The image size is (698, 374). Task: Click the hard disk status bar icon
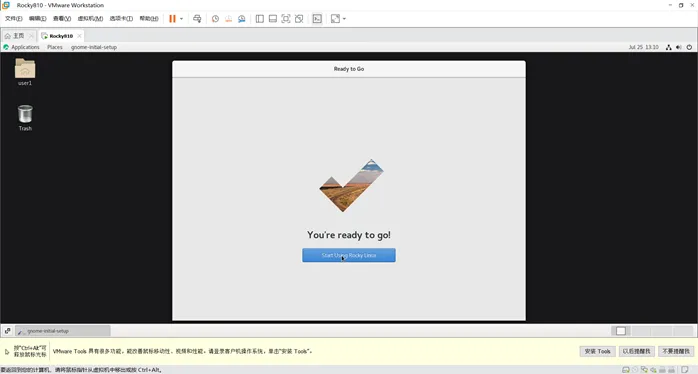[625, 370]
